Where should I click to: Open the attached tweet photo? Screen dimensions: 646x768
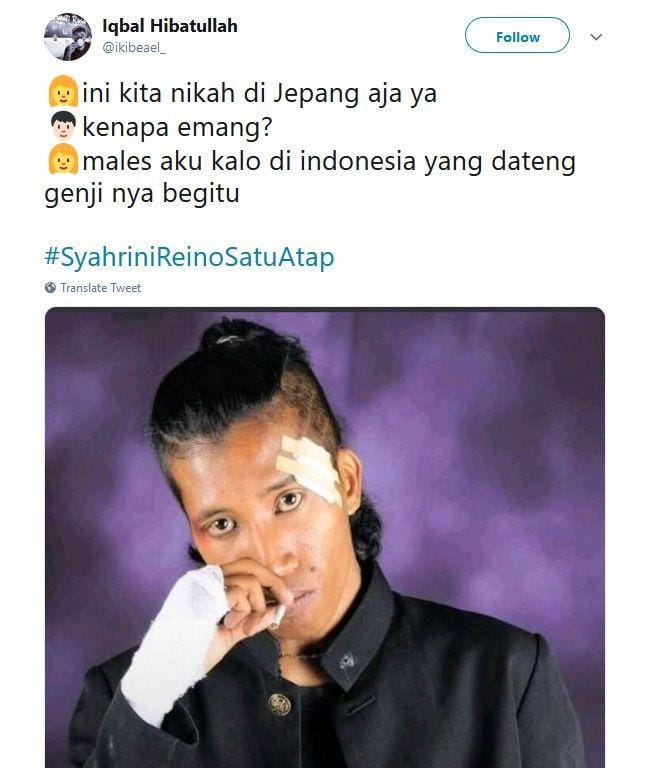(x=325, y=537)
